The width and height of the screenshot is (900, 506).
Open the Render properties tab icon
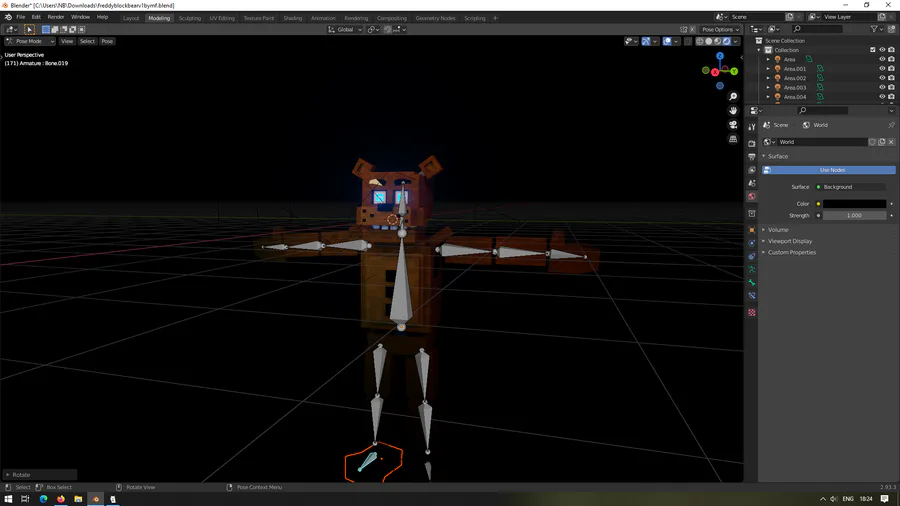[x=752, y=143]
